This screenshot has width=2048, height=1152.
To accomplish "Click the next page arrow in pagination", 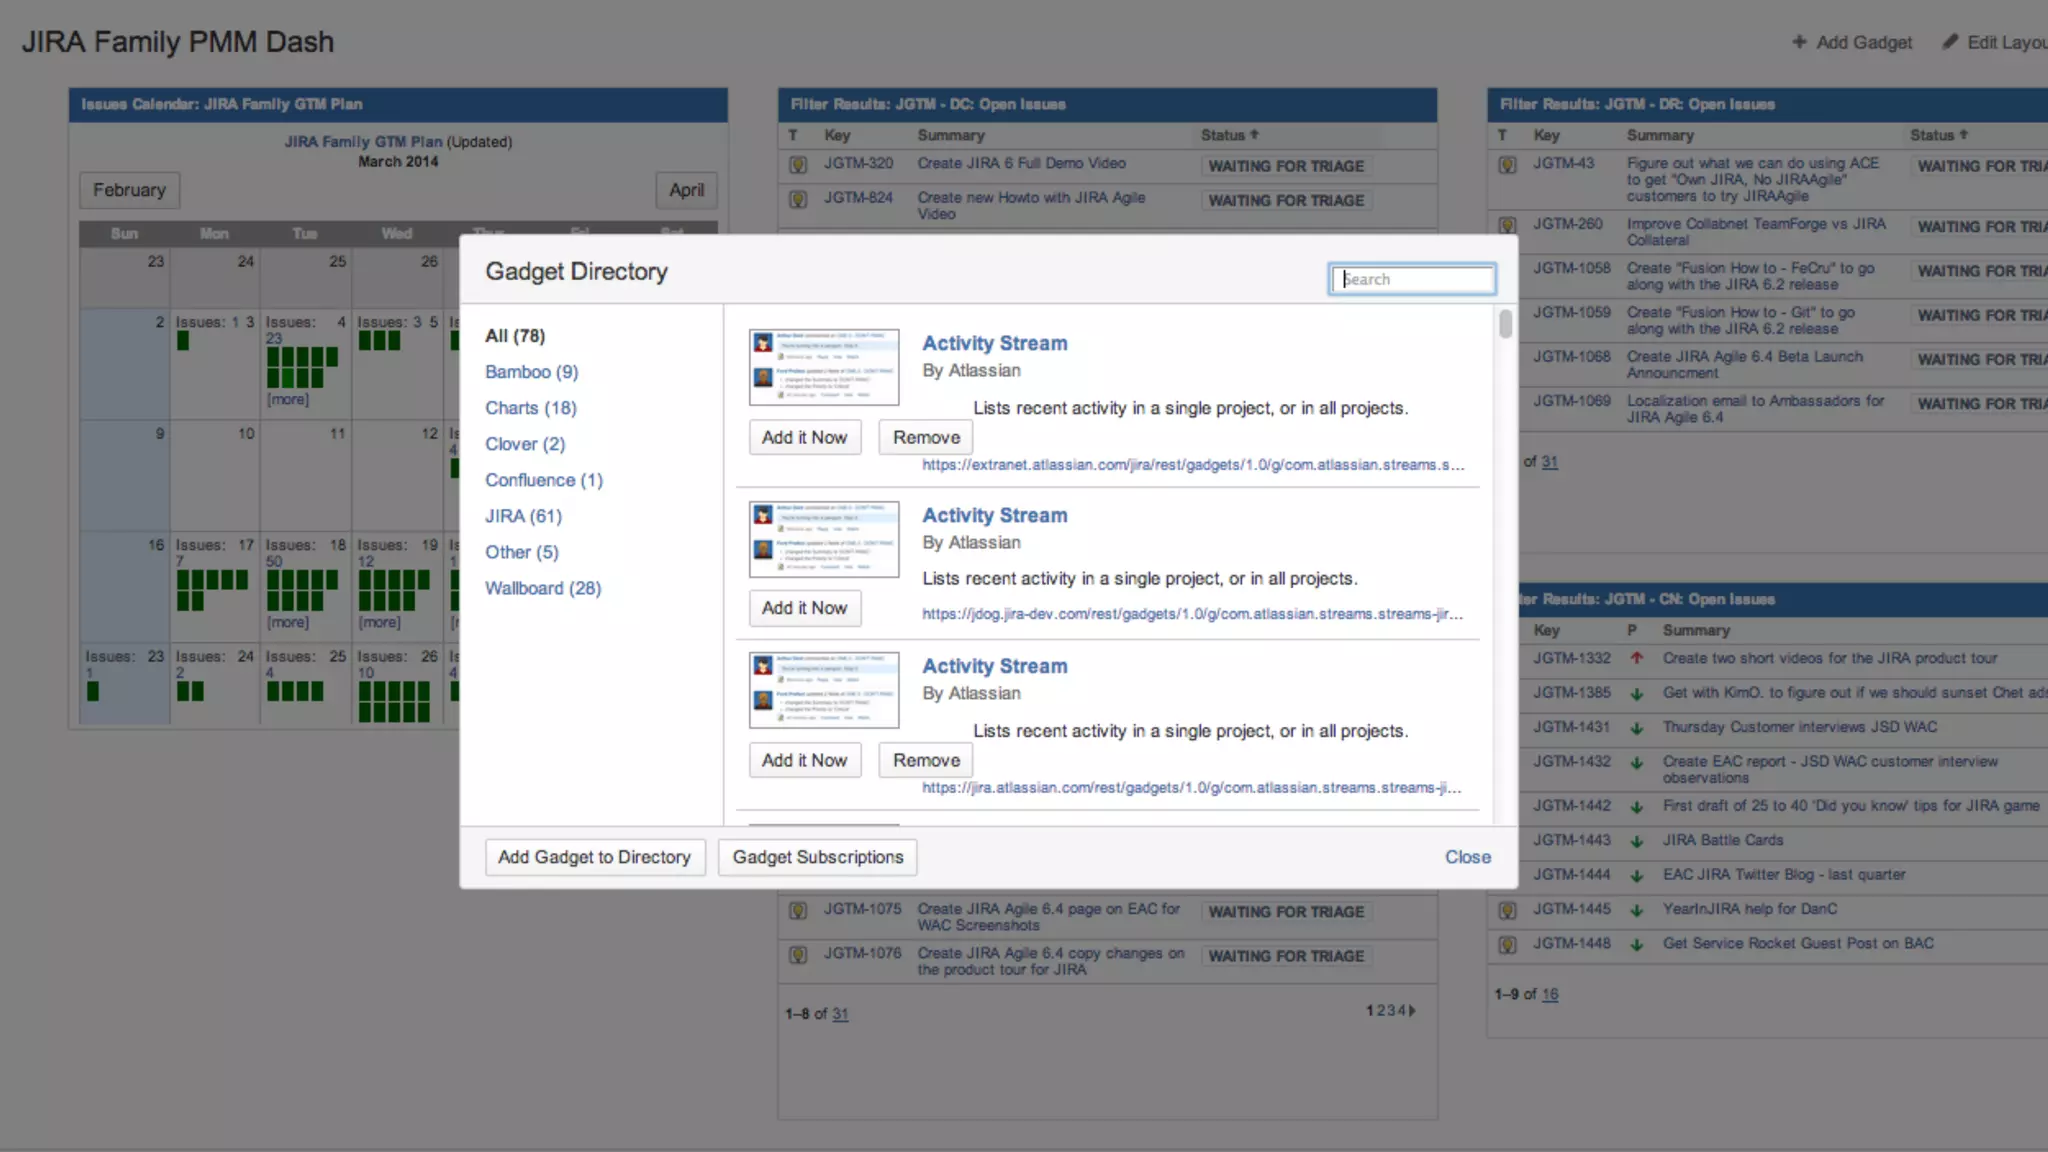I will point(1412,1011).
